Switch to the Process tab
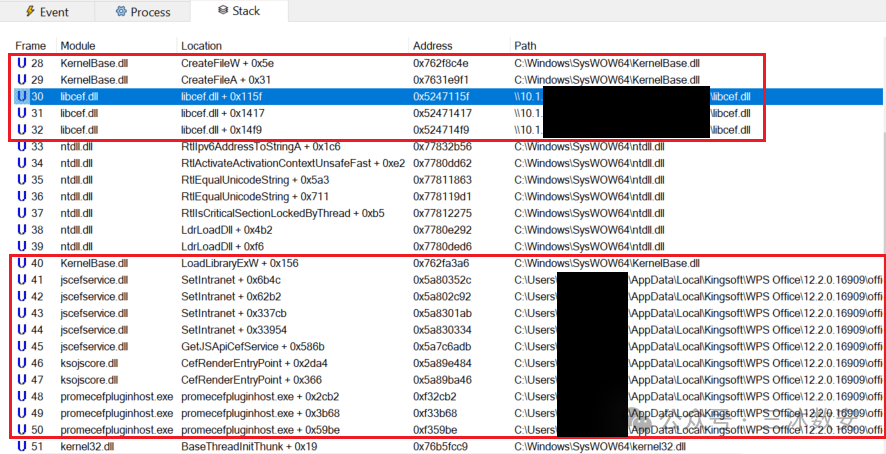 tap(142, 11)
